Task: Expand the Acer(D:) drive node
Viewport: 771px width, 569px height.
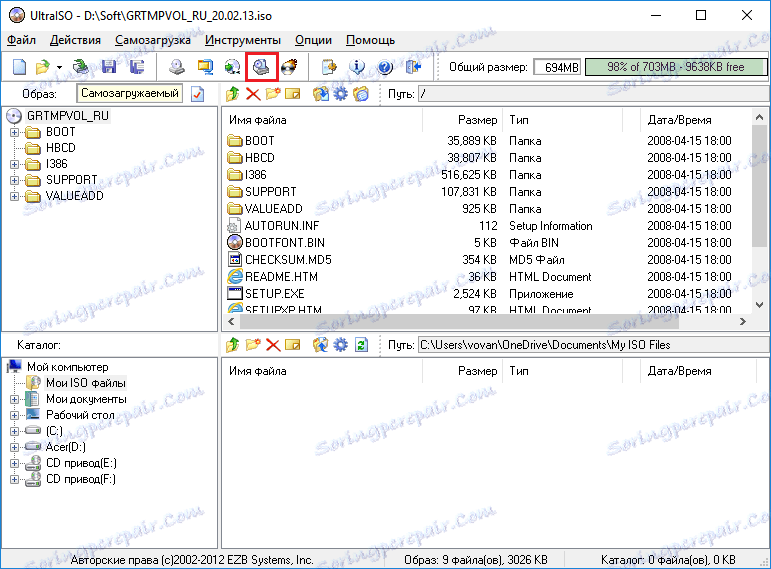Action: 14,447
